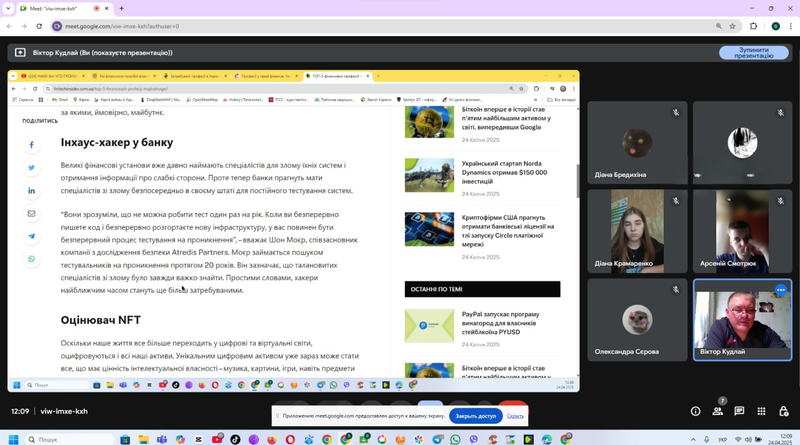Select Діана Крамаренко video tile
This screenshot has height=445, width=800.
click(x=637, y=231)
